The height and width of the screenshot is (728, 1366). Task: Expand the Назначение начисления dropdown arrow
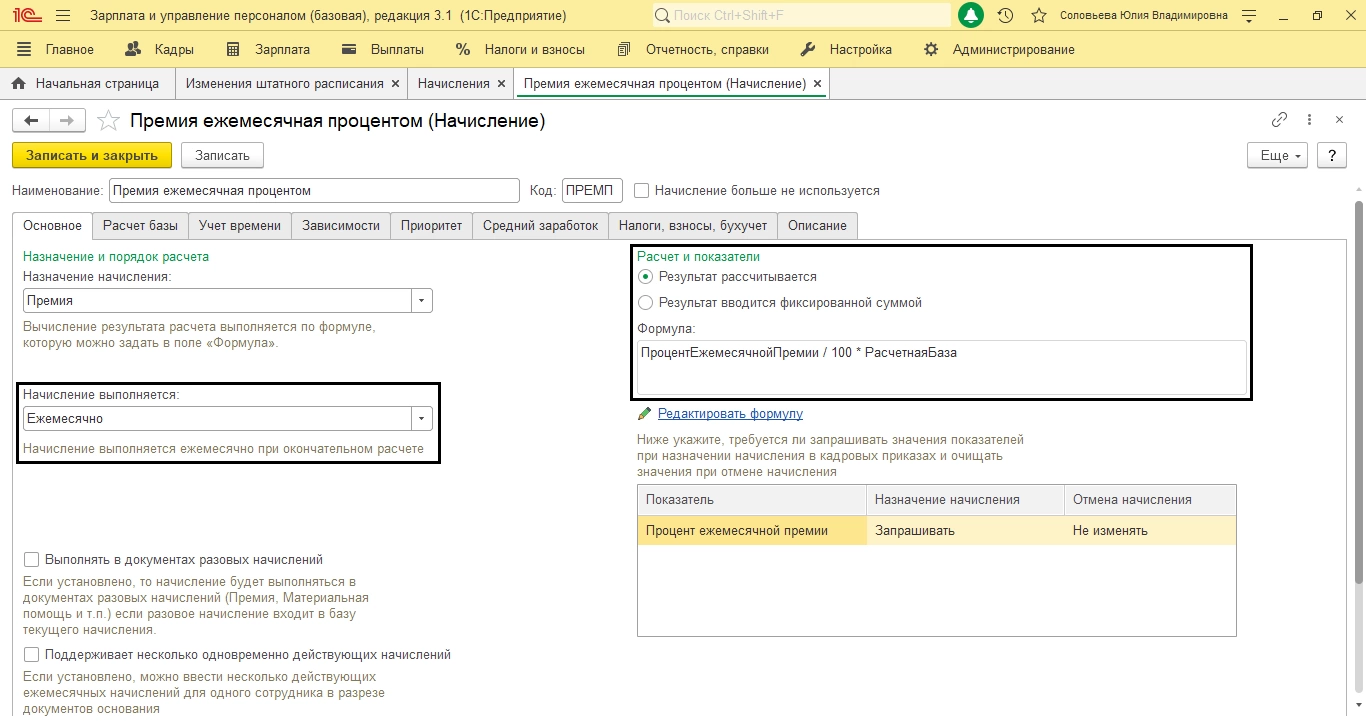pos(422,300)
